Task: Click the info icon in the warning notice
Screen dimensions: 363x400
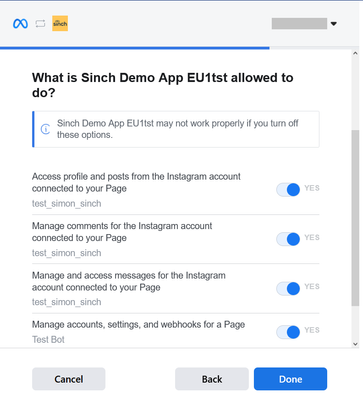Action: pyautogui.click(x=45, y=129)
